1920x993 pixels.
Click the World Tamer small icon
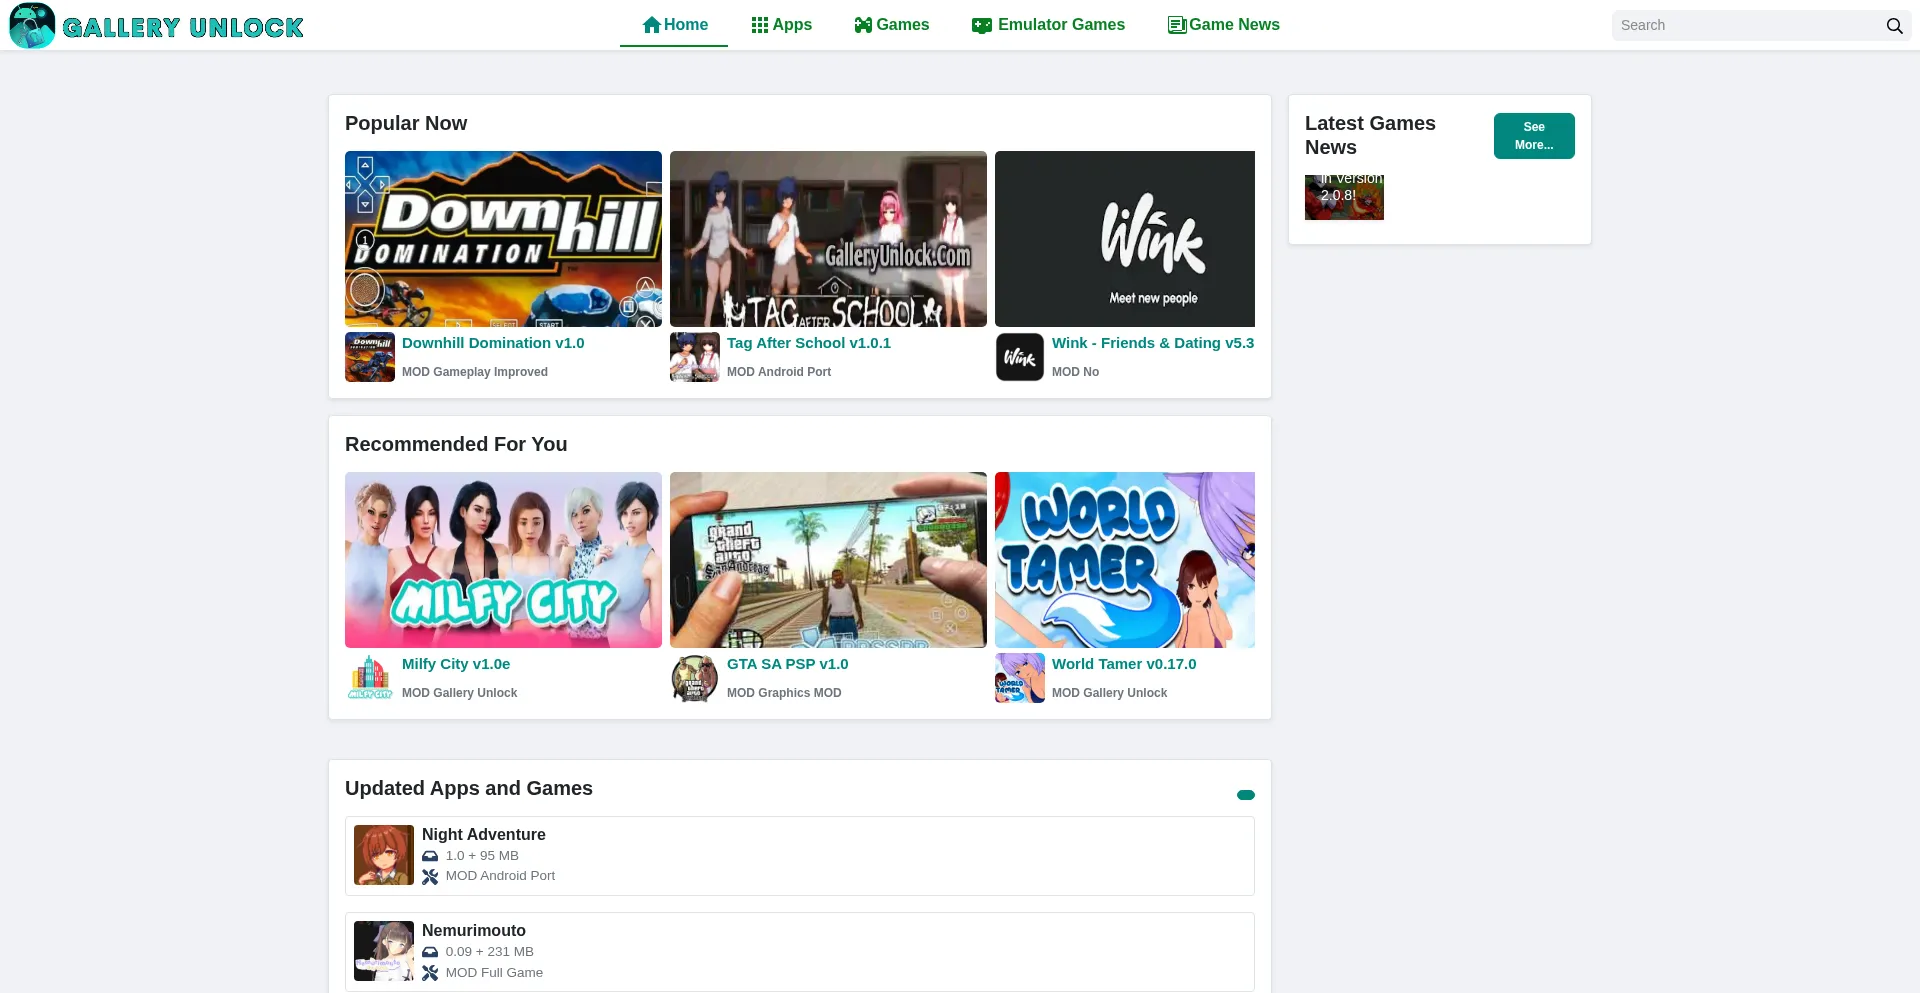click(x=1020, y=678)
